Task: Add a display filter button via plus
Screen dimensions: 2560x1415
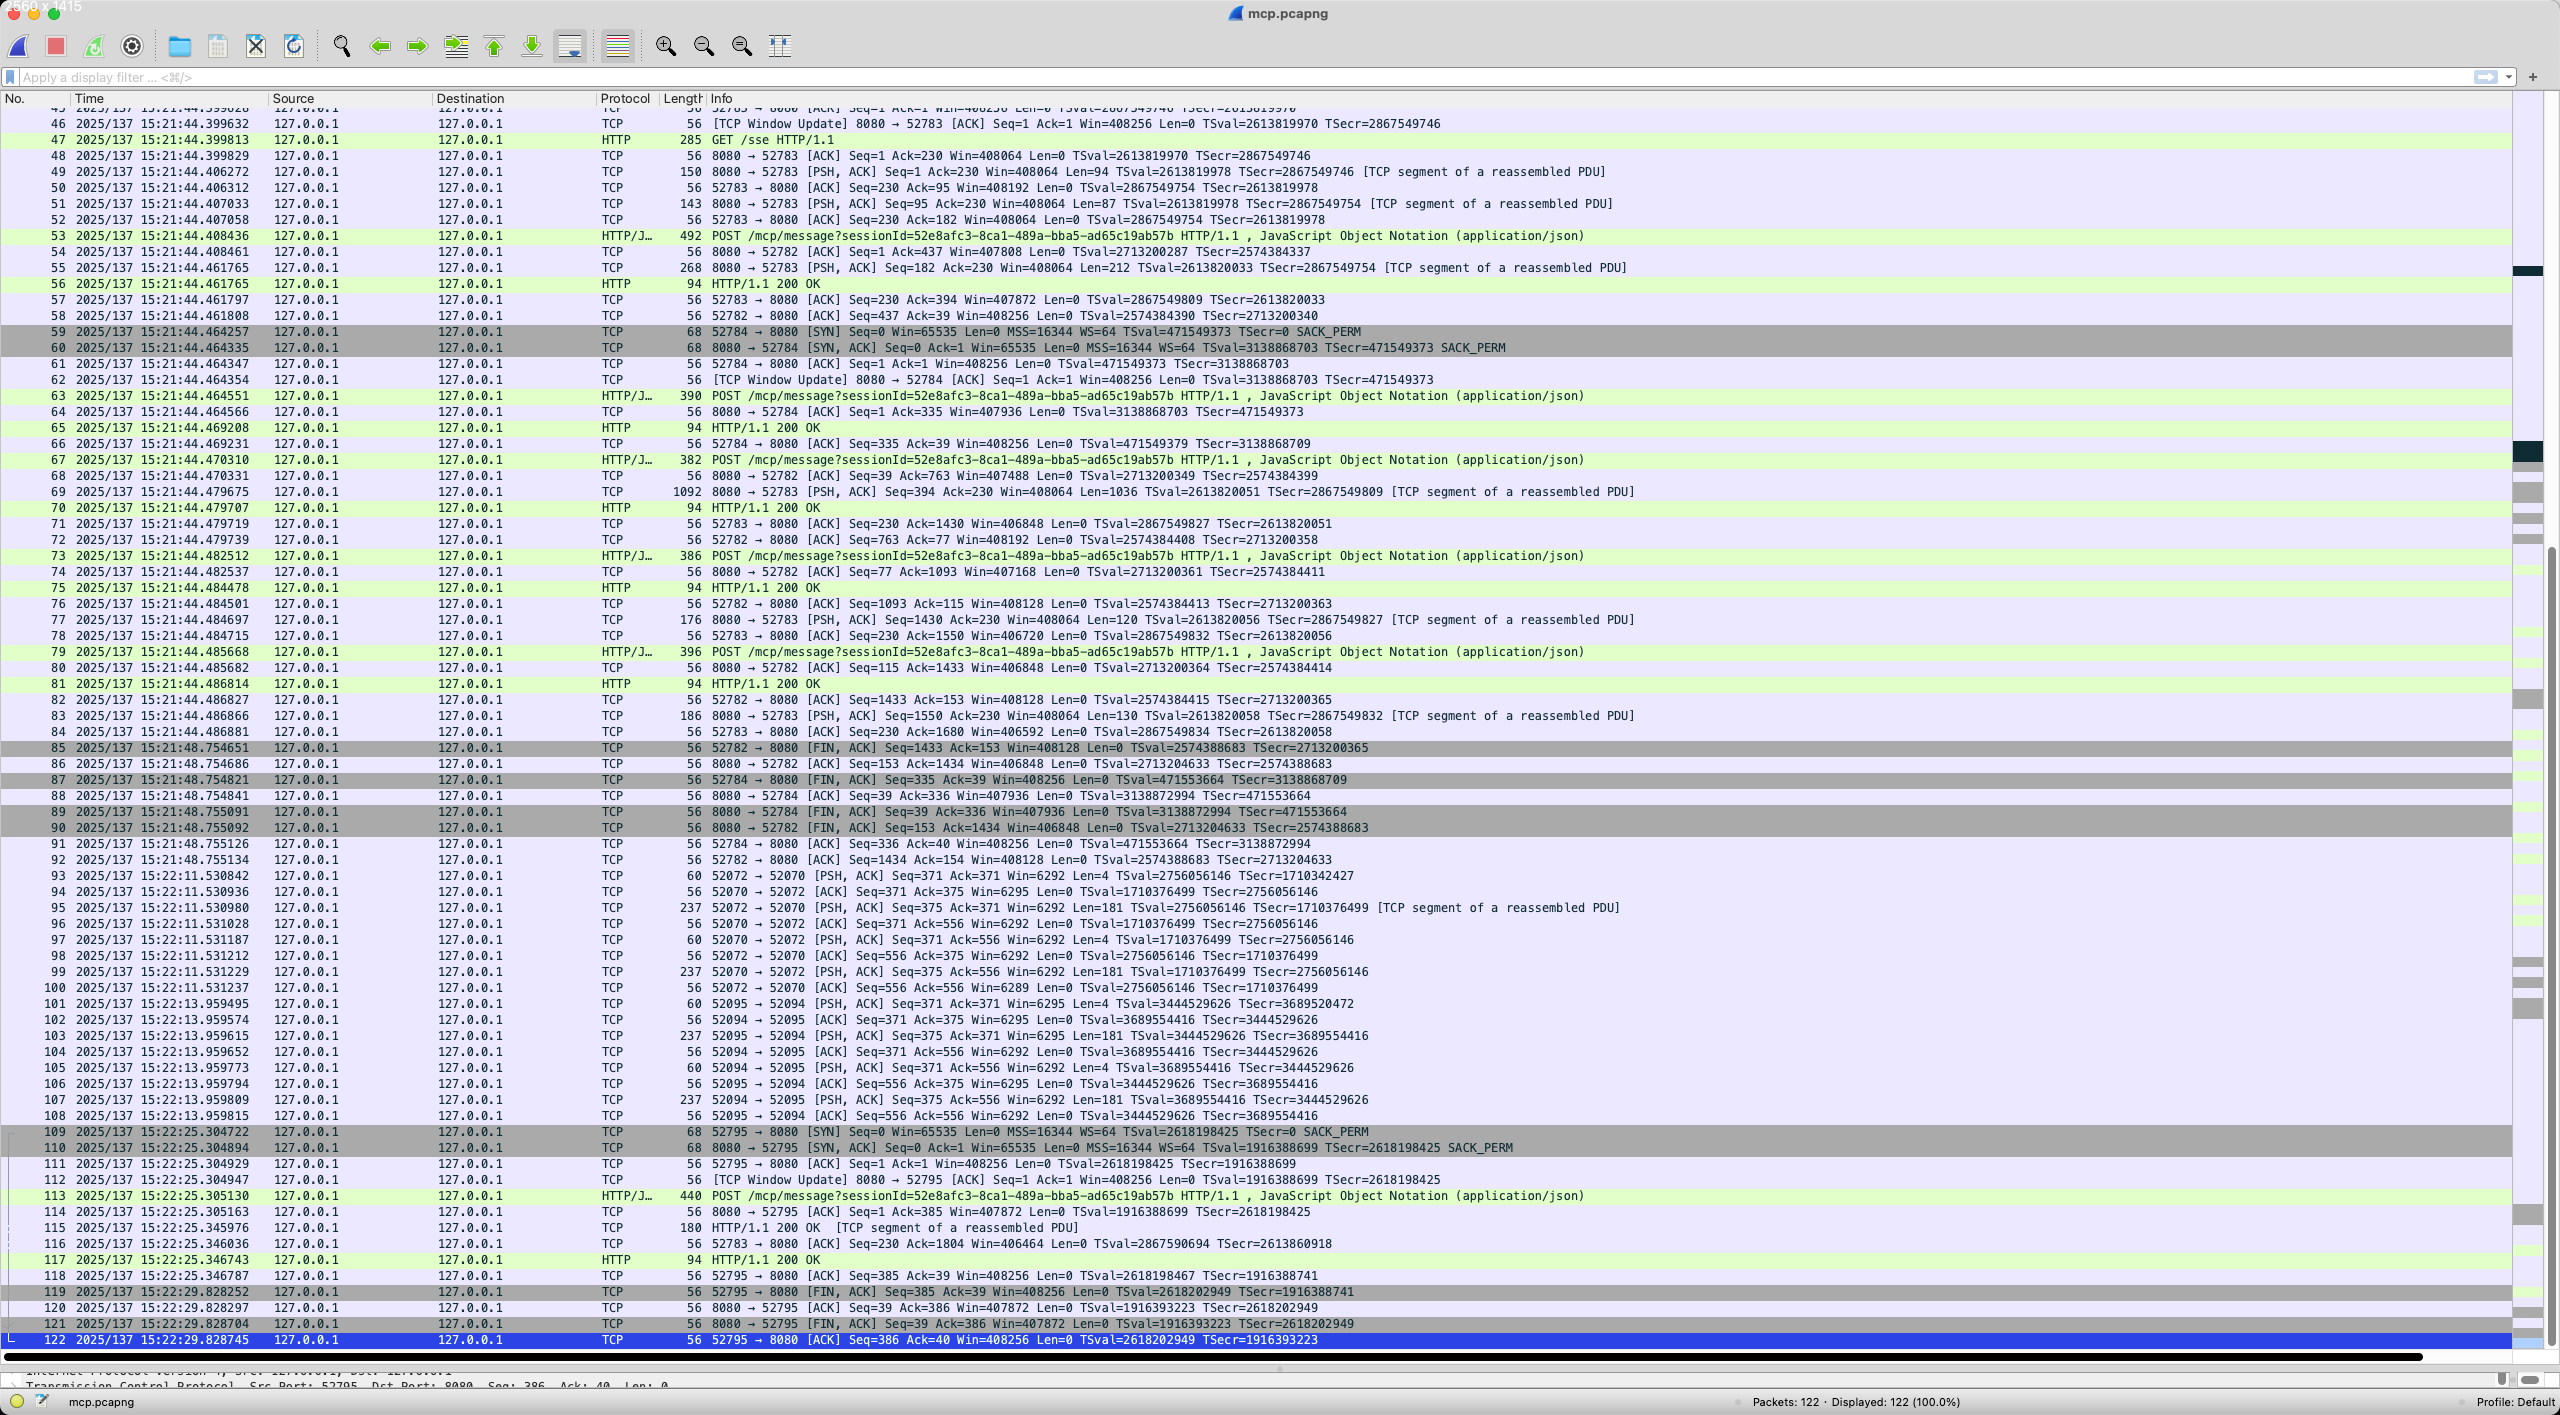Action: click(x=2533, y=77)
